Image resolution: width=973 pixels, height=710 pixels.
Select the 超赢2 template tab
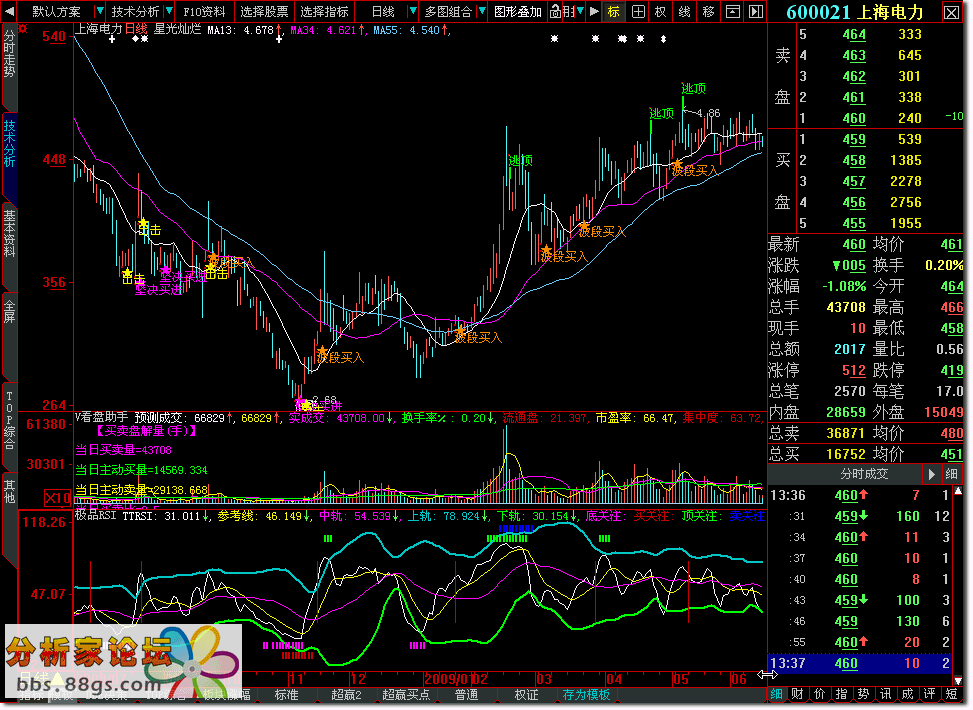(x=346, y=695)
